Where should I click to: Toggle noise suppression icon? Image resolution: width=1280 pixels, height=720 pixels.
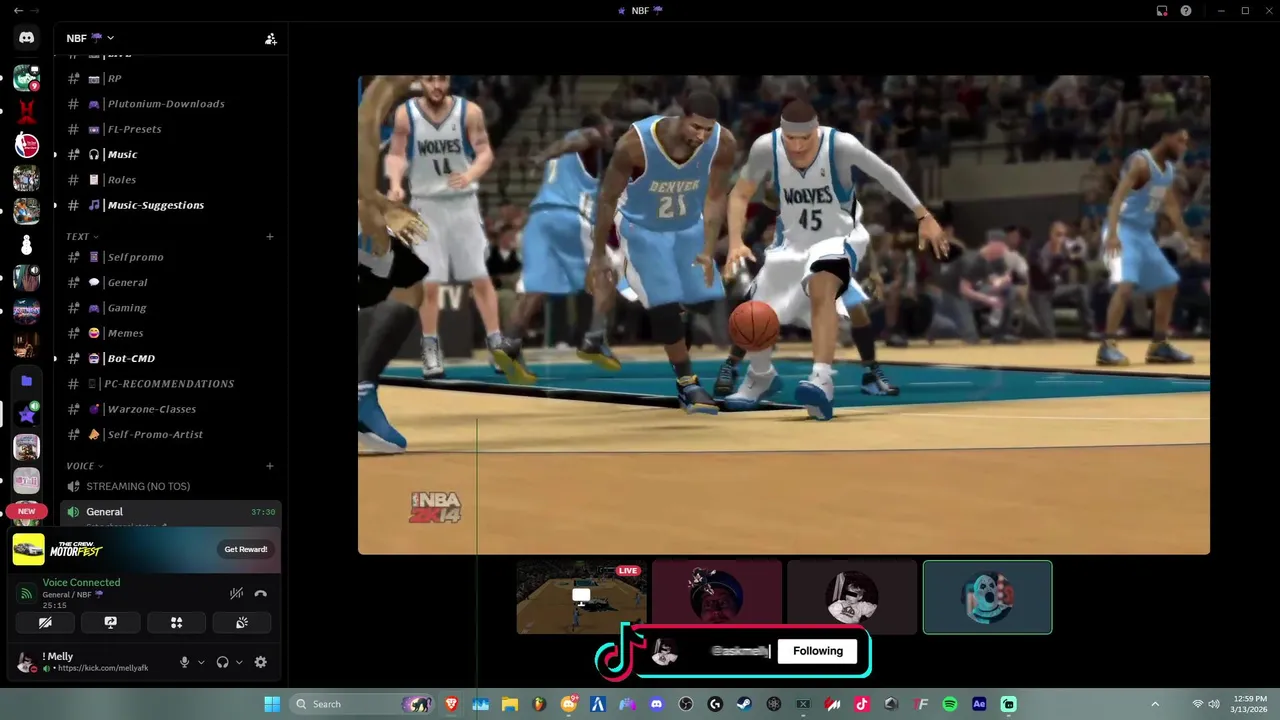(x=236, y=593)
